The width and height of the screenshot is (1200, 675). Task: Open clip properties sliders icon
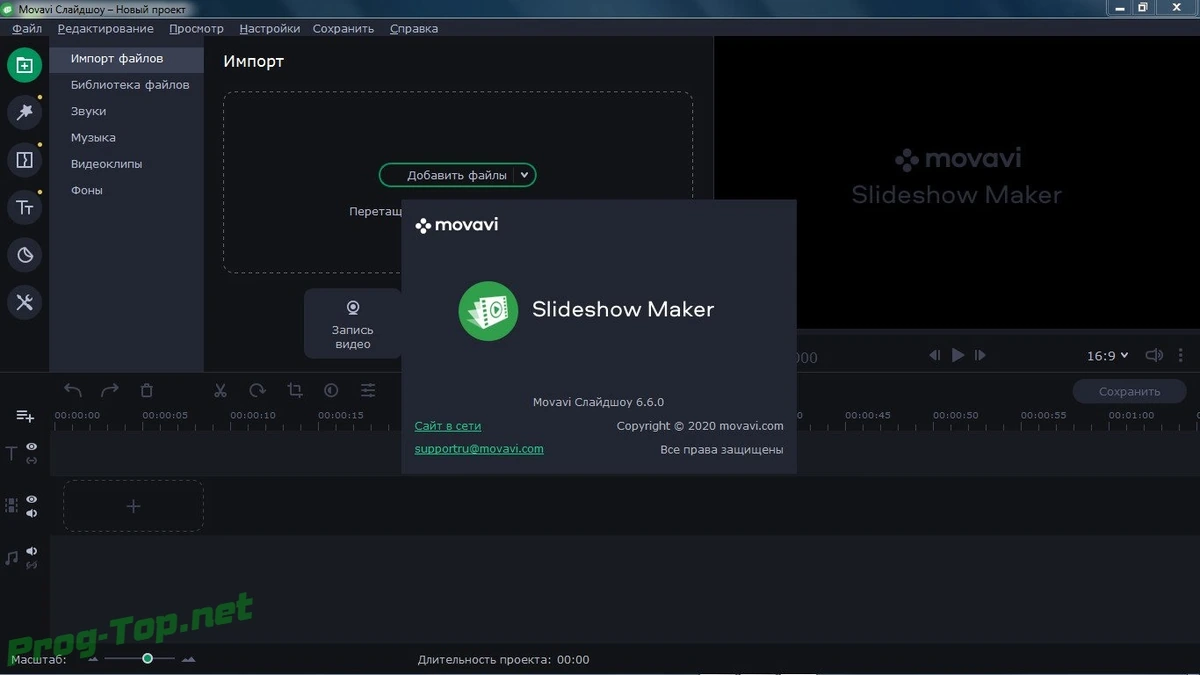point(368,390)
